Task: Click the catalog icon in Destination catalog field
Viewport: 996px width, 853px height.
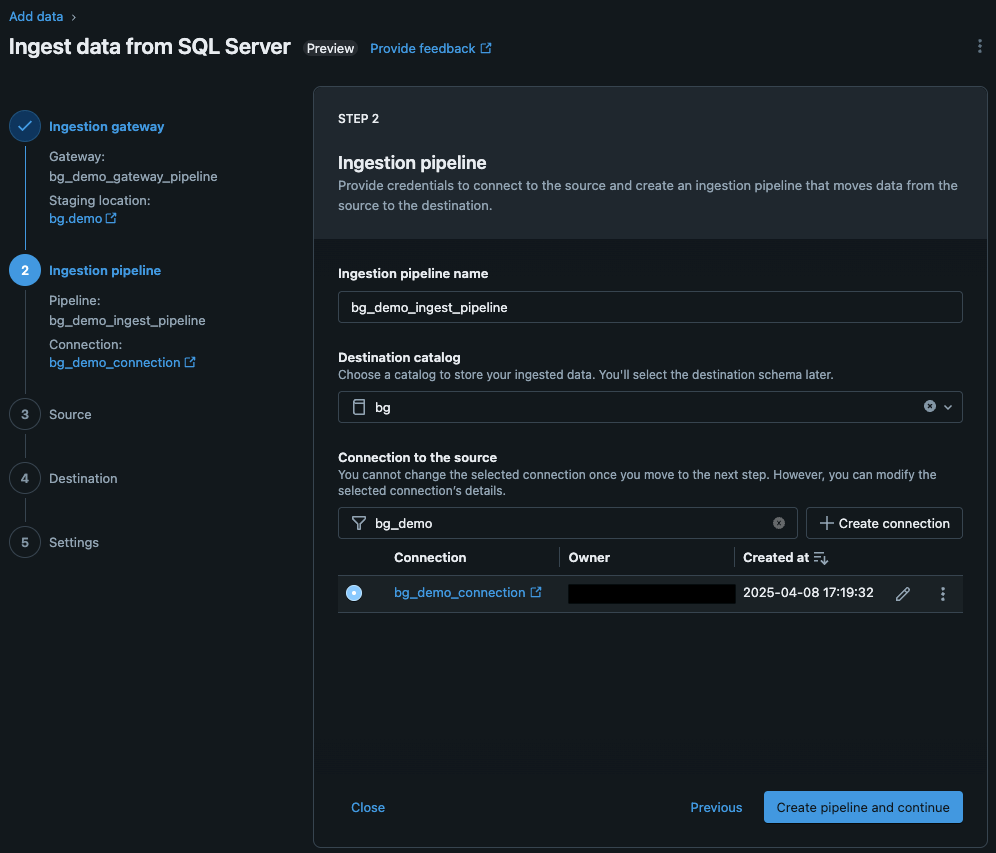Action: 359,407
